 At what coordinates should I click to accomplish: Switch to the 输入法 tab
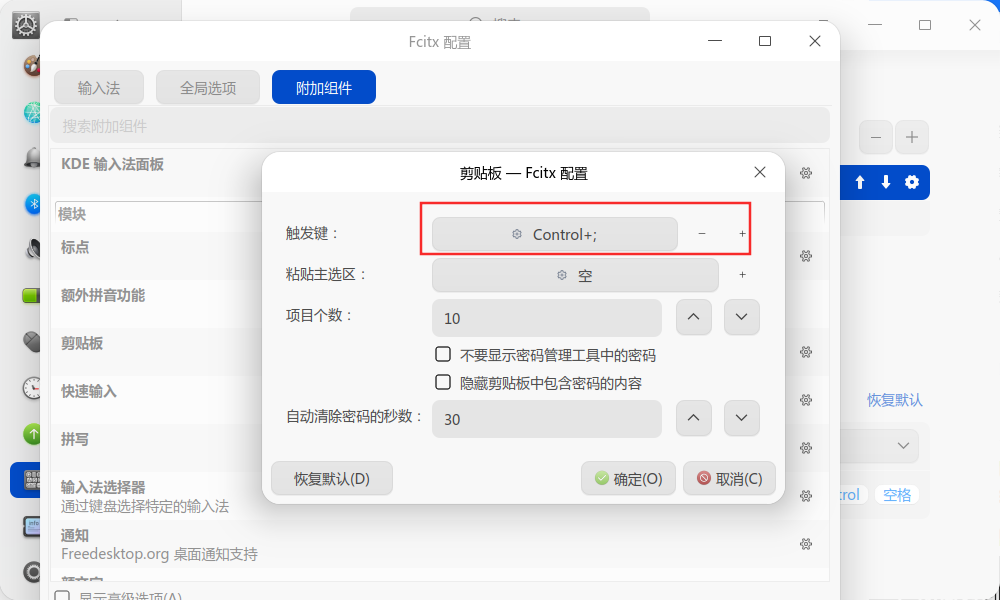click(99, 87)
